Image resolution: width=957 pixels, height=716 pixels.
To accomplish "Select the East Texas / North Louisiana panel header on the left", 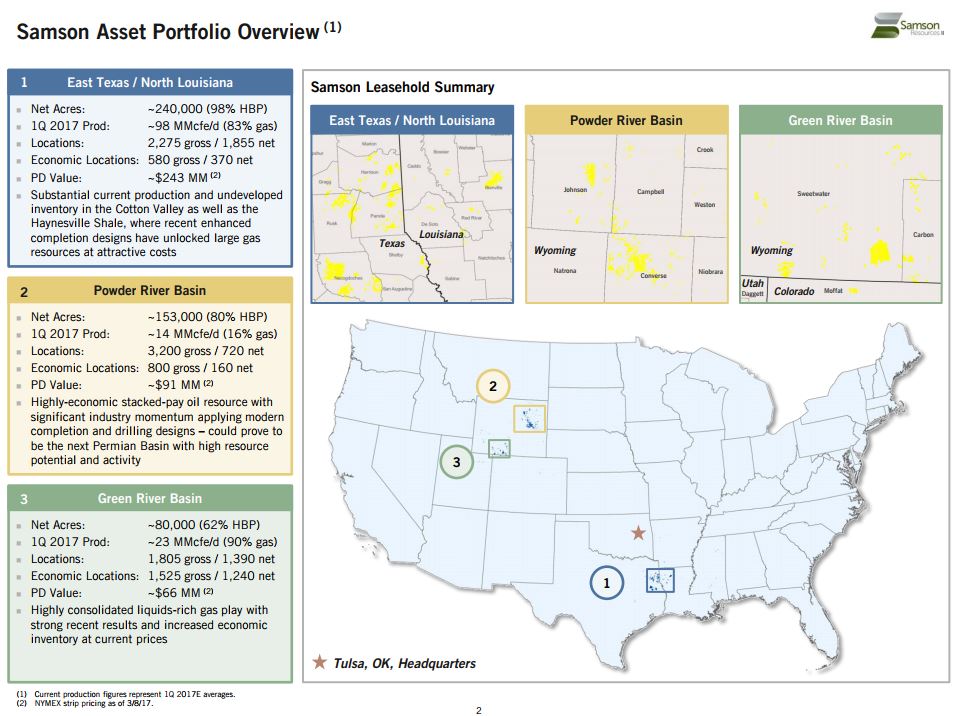I will coord(150,82).
